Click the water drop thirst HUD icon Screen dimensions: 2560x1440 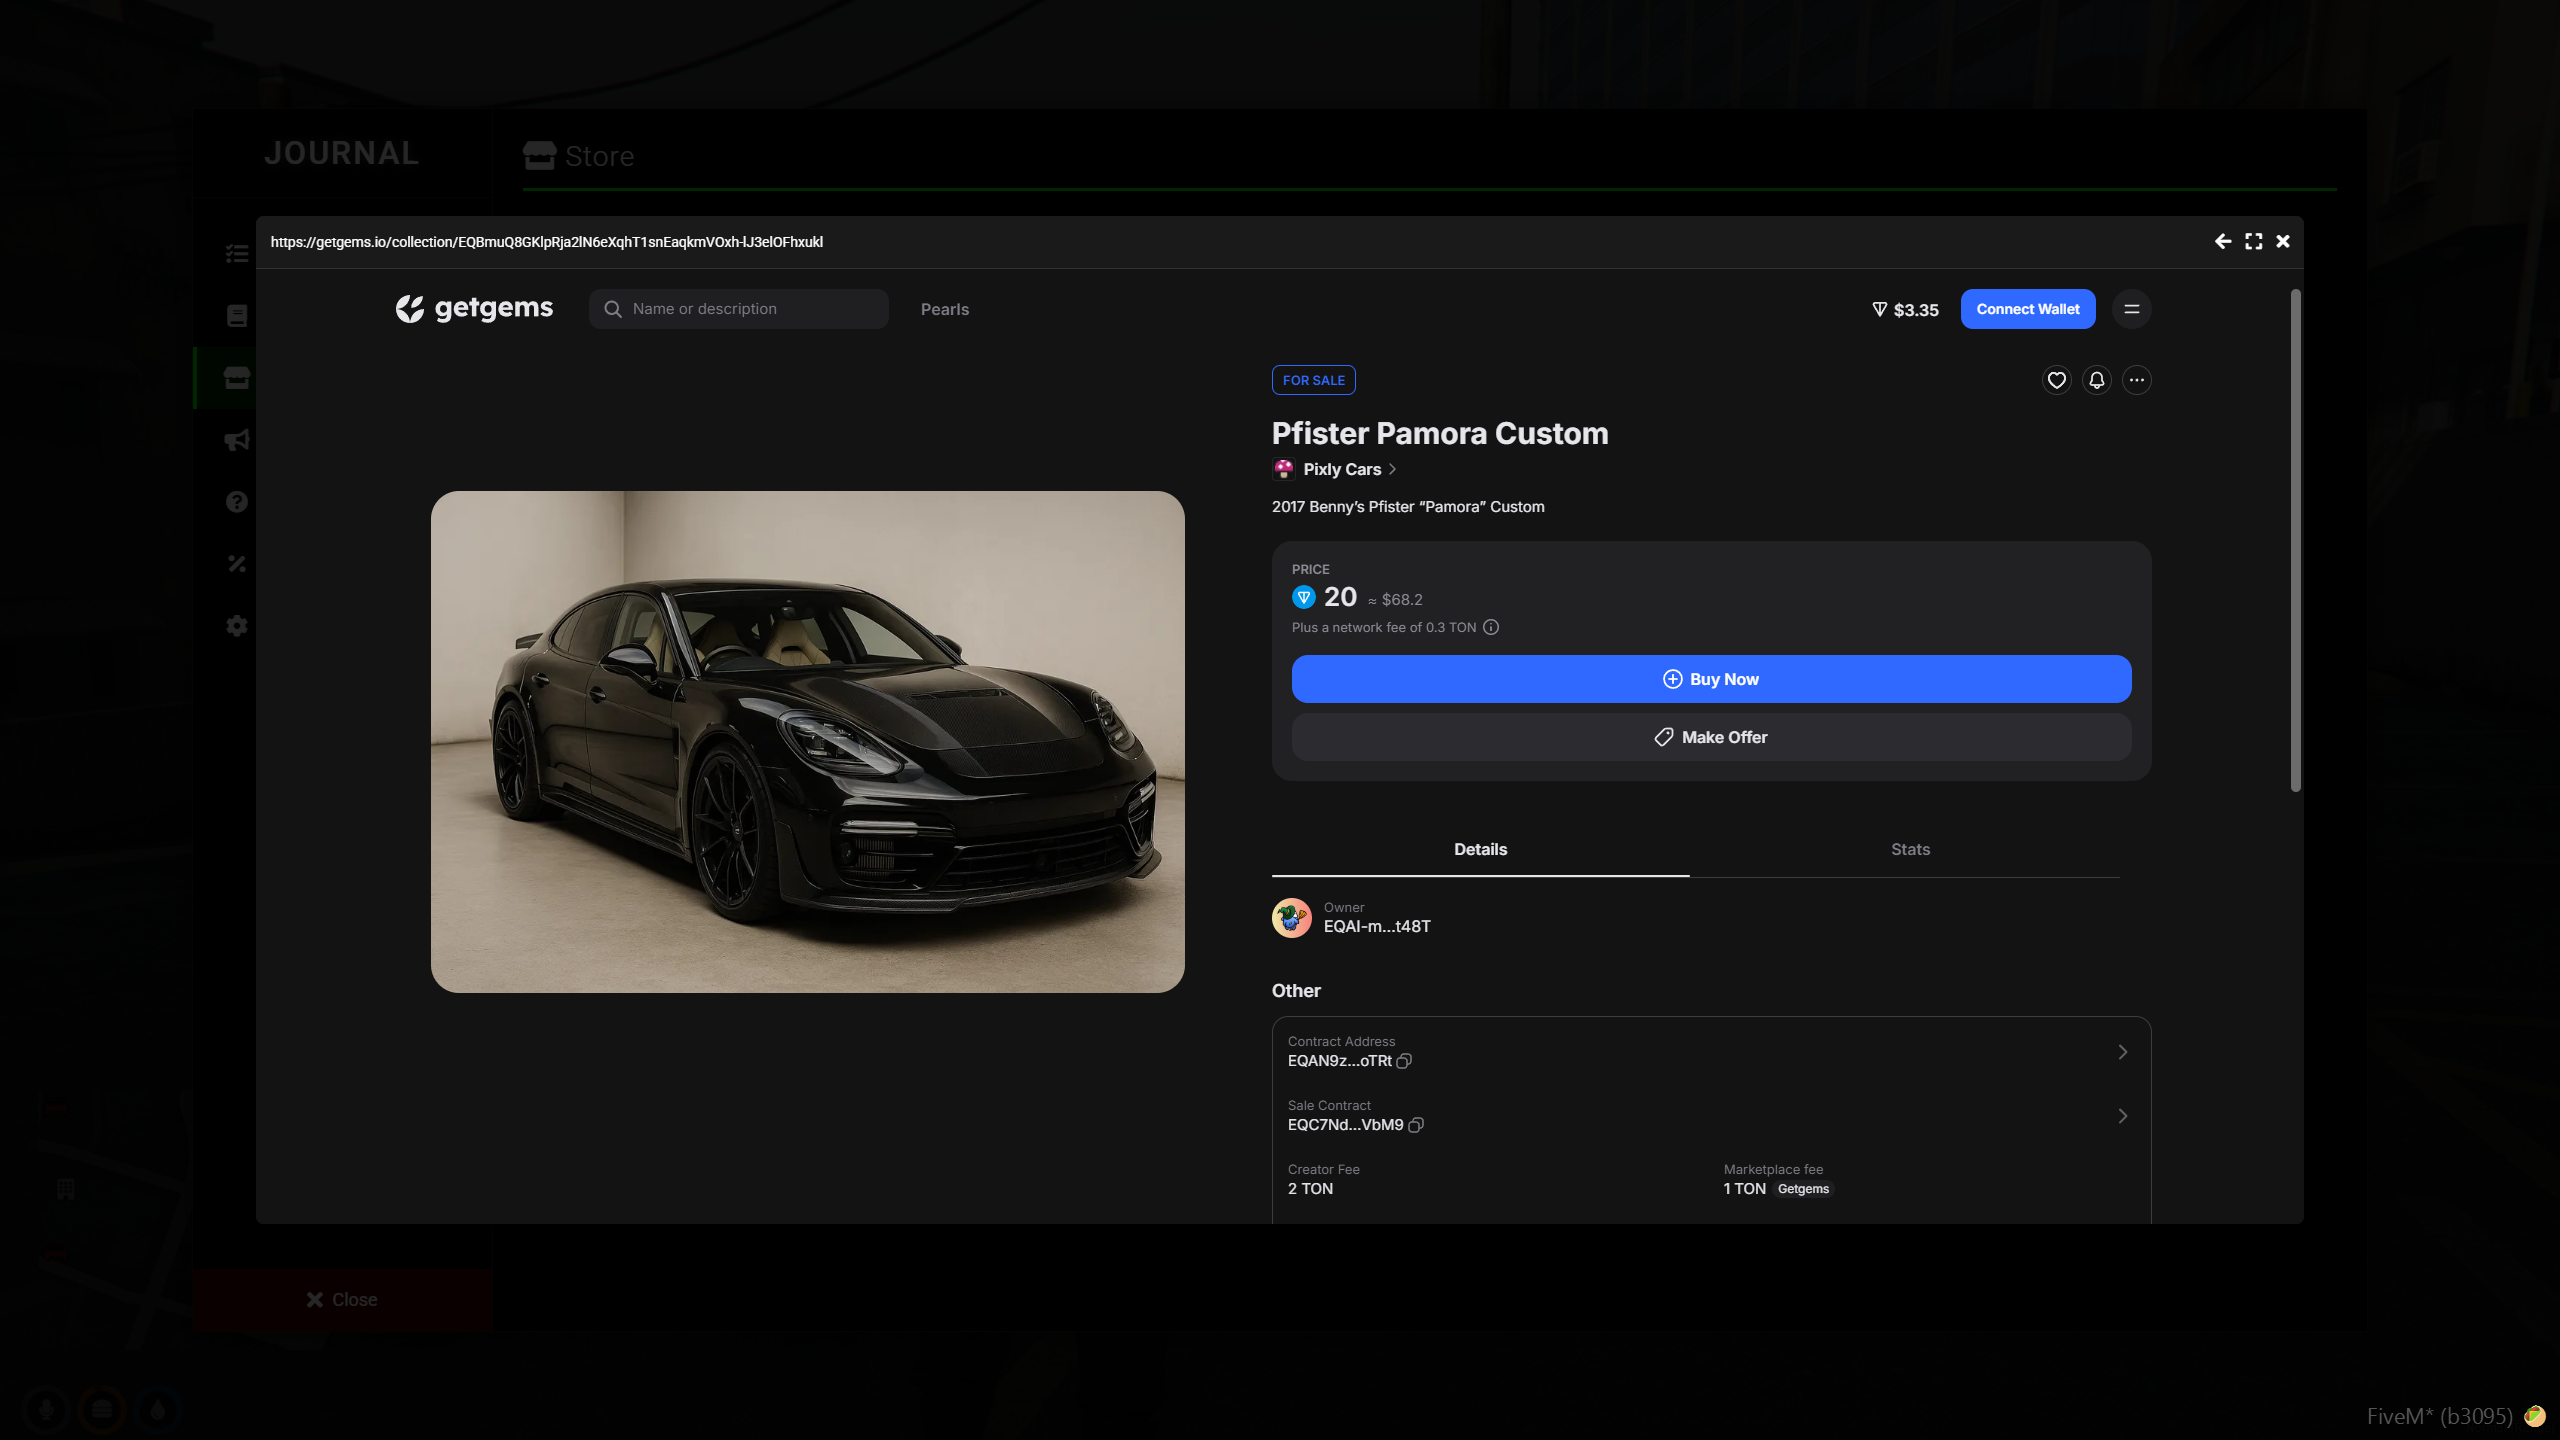[157, 1410]
